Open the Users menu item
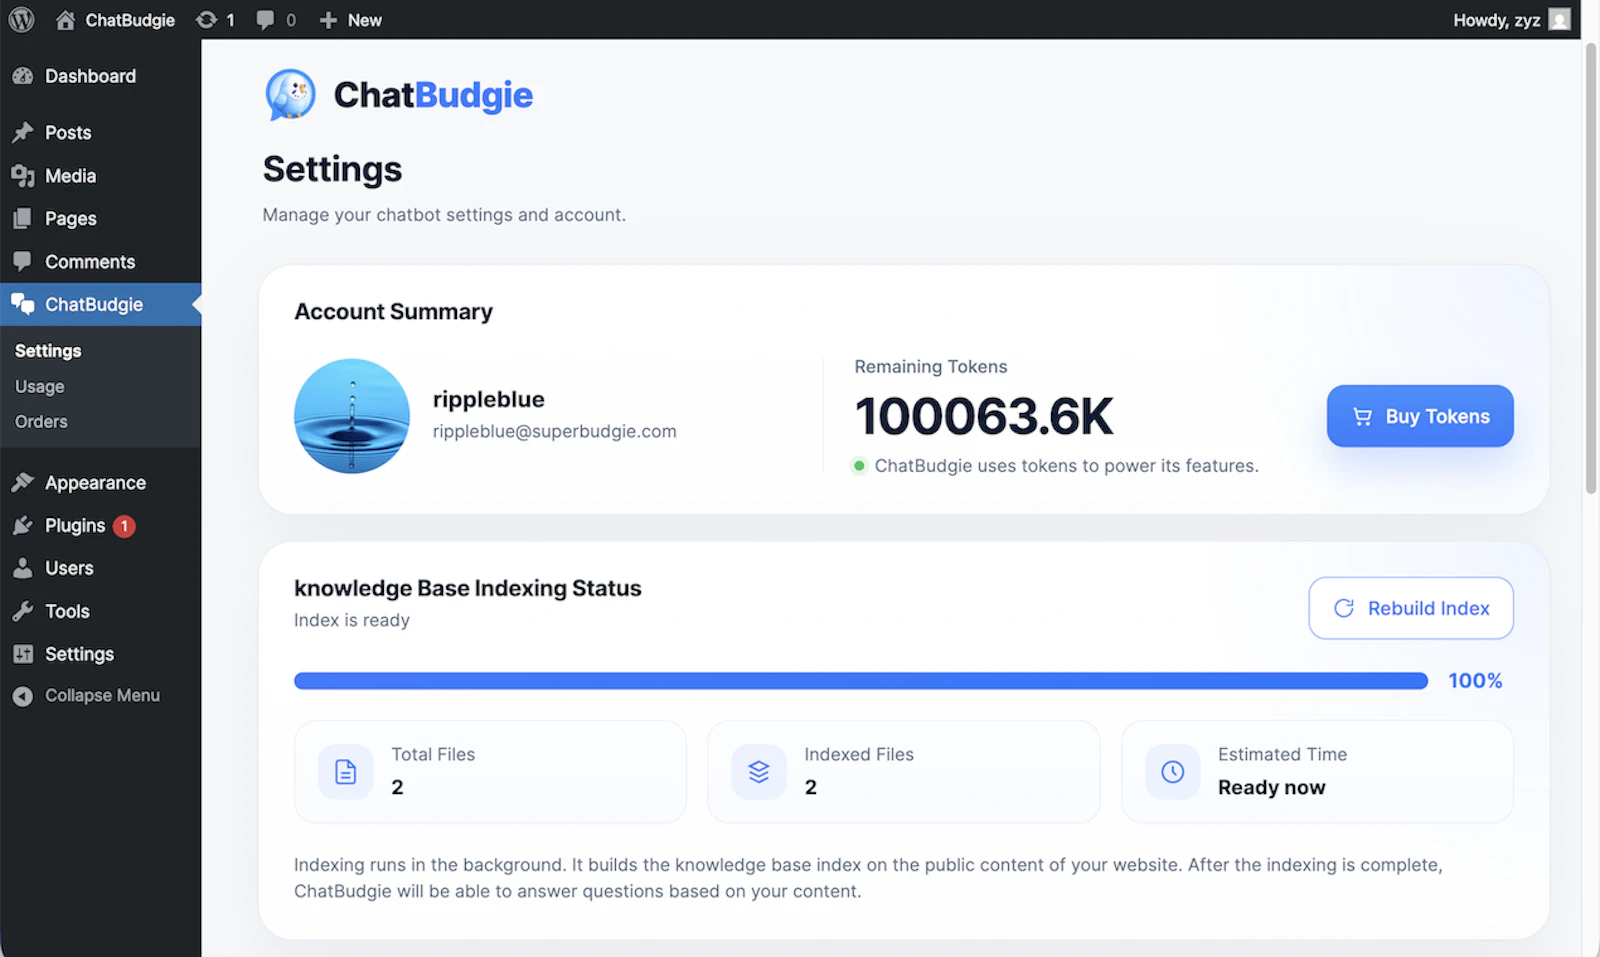This screenshot has width=1600, height=957. 100,568
